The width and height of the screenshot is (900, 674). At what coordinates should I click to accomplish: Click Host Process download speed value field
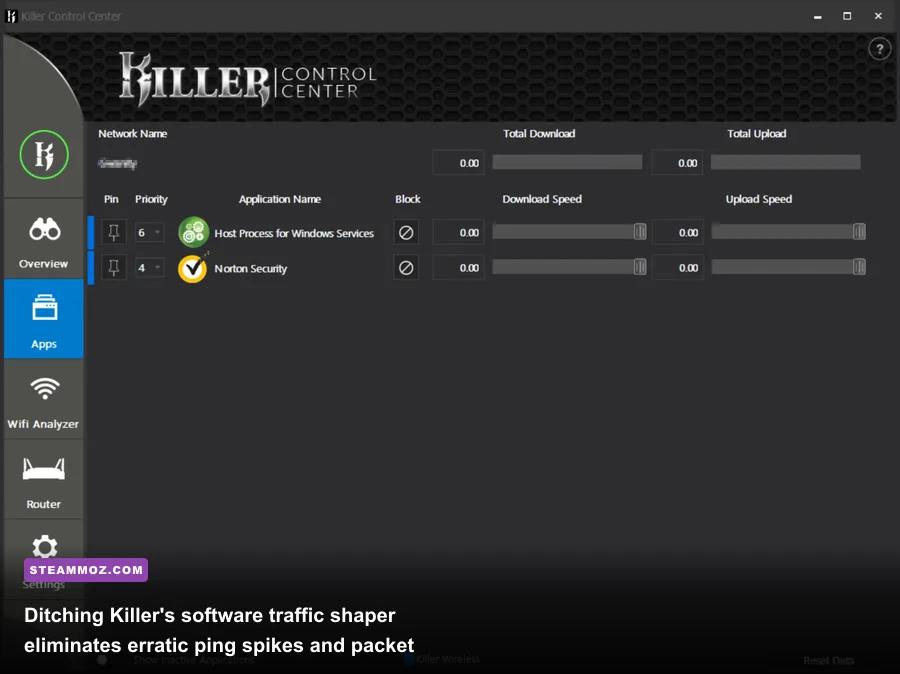click(458, 233)
